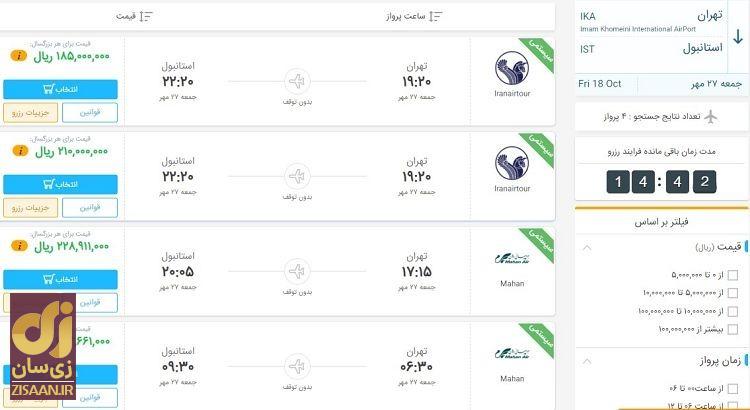Check the 5,000,000 to 10,000,000 price filter

tap(734, 292)
